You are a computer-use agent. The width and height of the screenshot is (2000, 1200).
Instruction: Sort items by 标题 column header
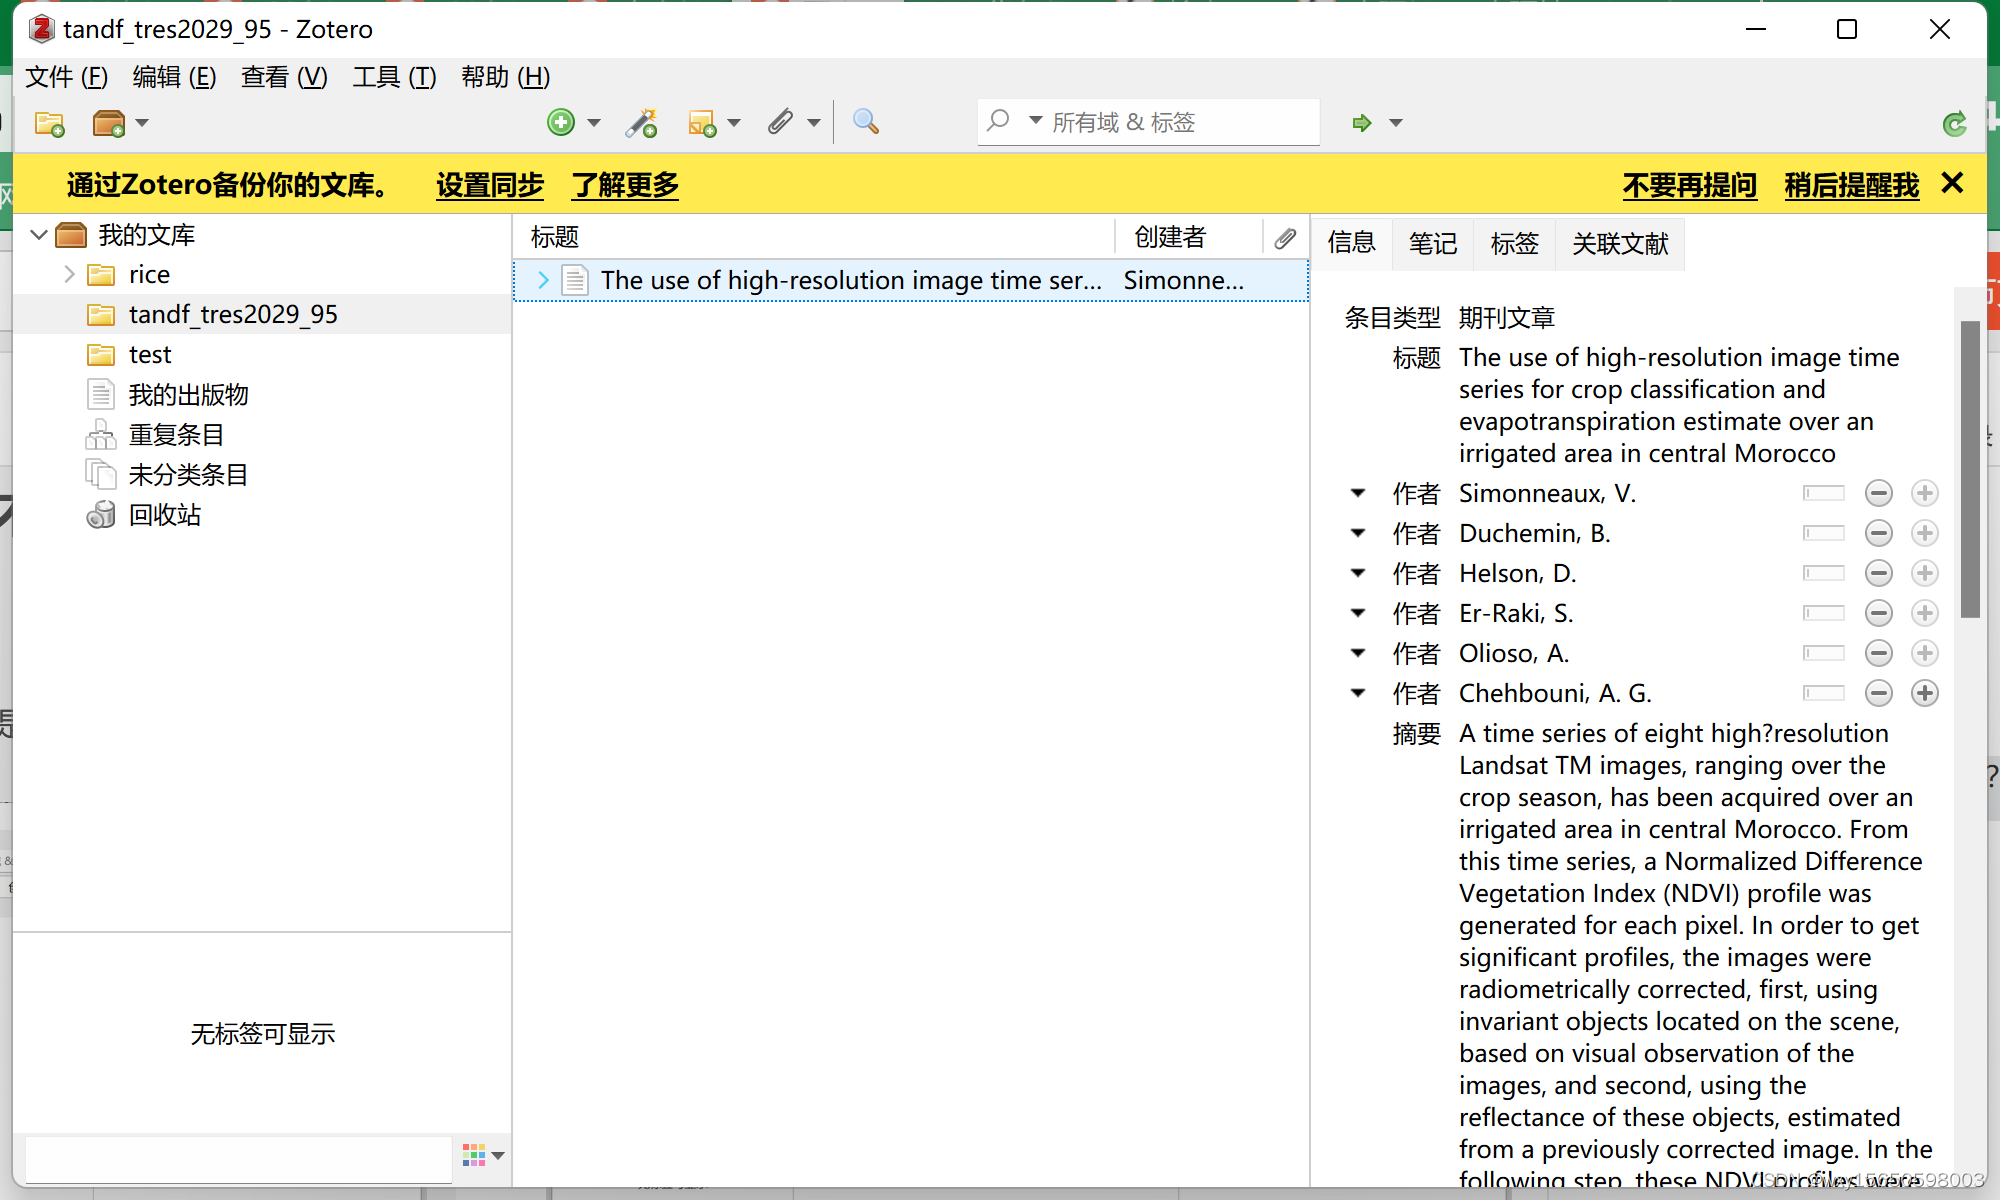(x=813, y=237)
